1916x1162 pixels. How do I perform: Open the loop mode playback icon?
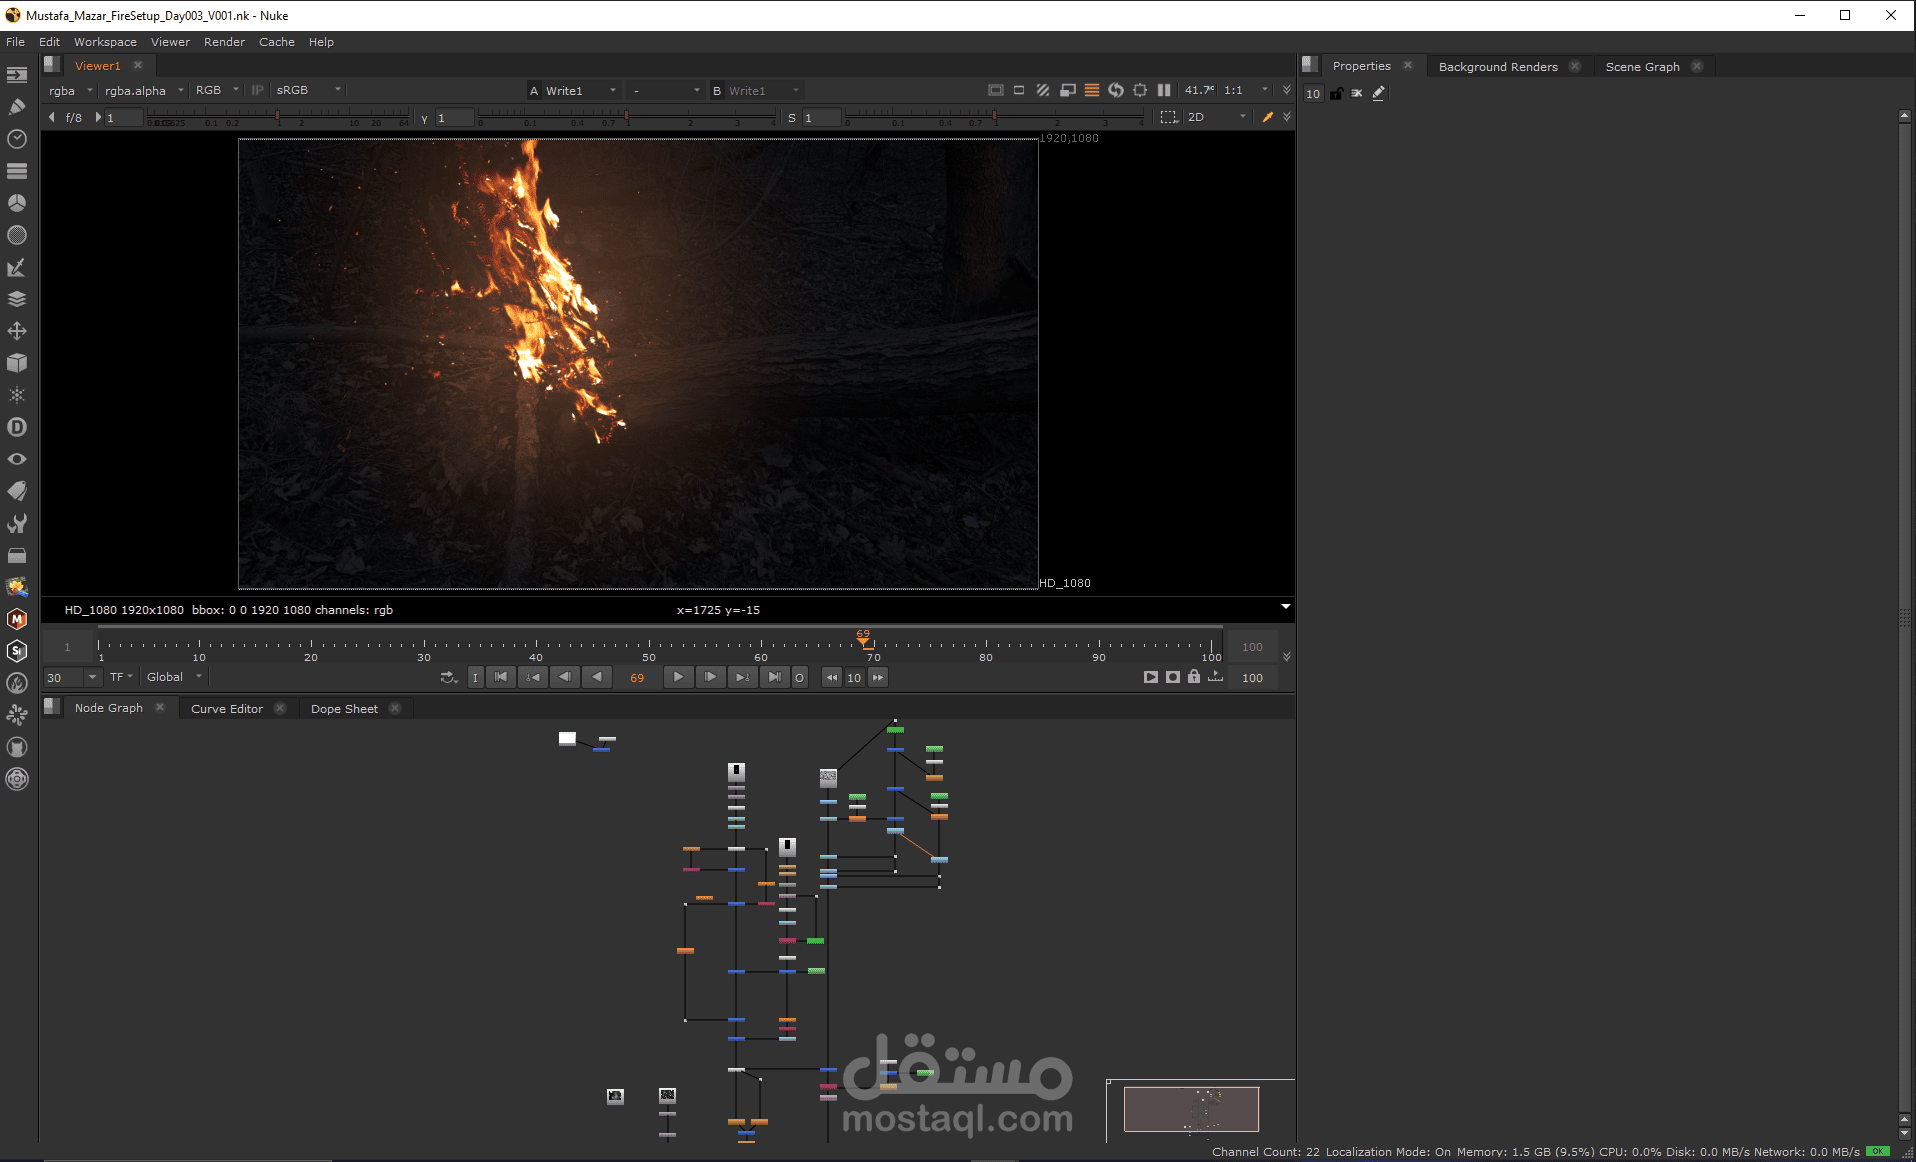click(449, 677)
